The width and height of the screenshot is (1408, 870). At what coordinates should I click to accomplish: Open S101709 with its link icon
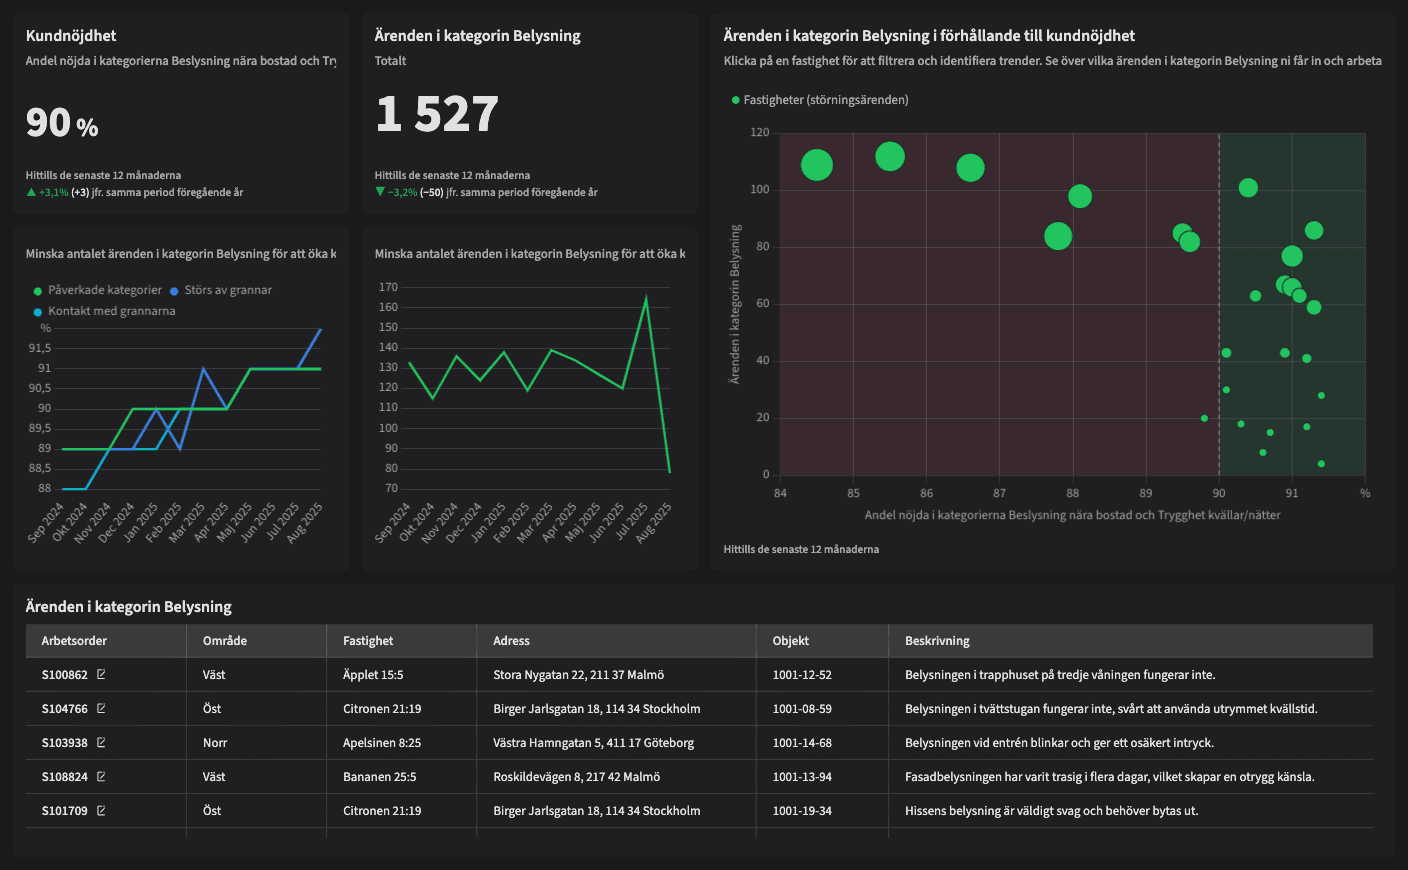click(x=101, y=811)
